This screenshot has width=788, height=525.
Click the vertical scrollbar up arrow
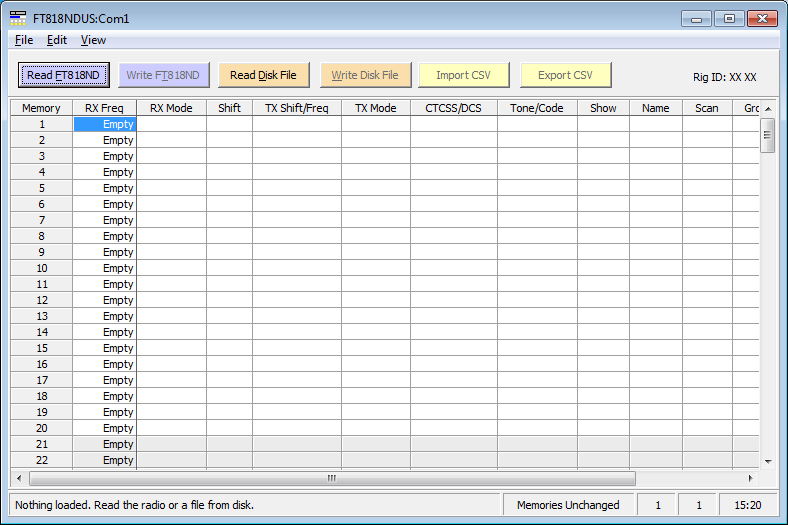pos(768,109)
